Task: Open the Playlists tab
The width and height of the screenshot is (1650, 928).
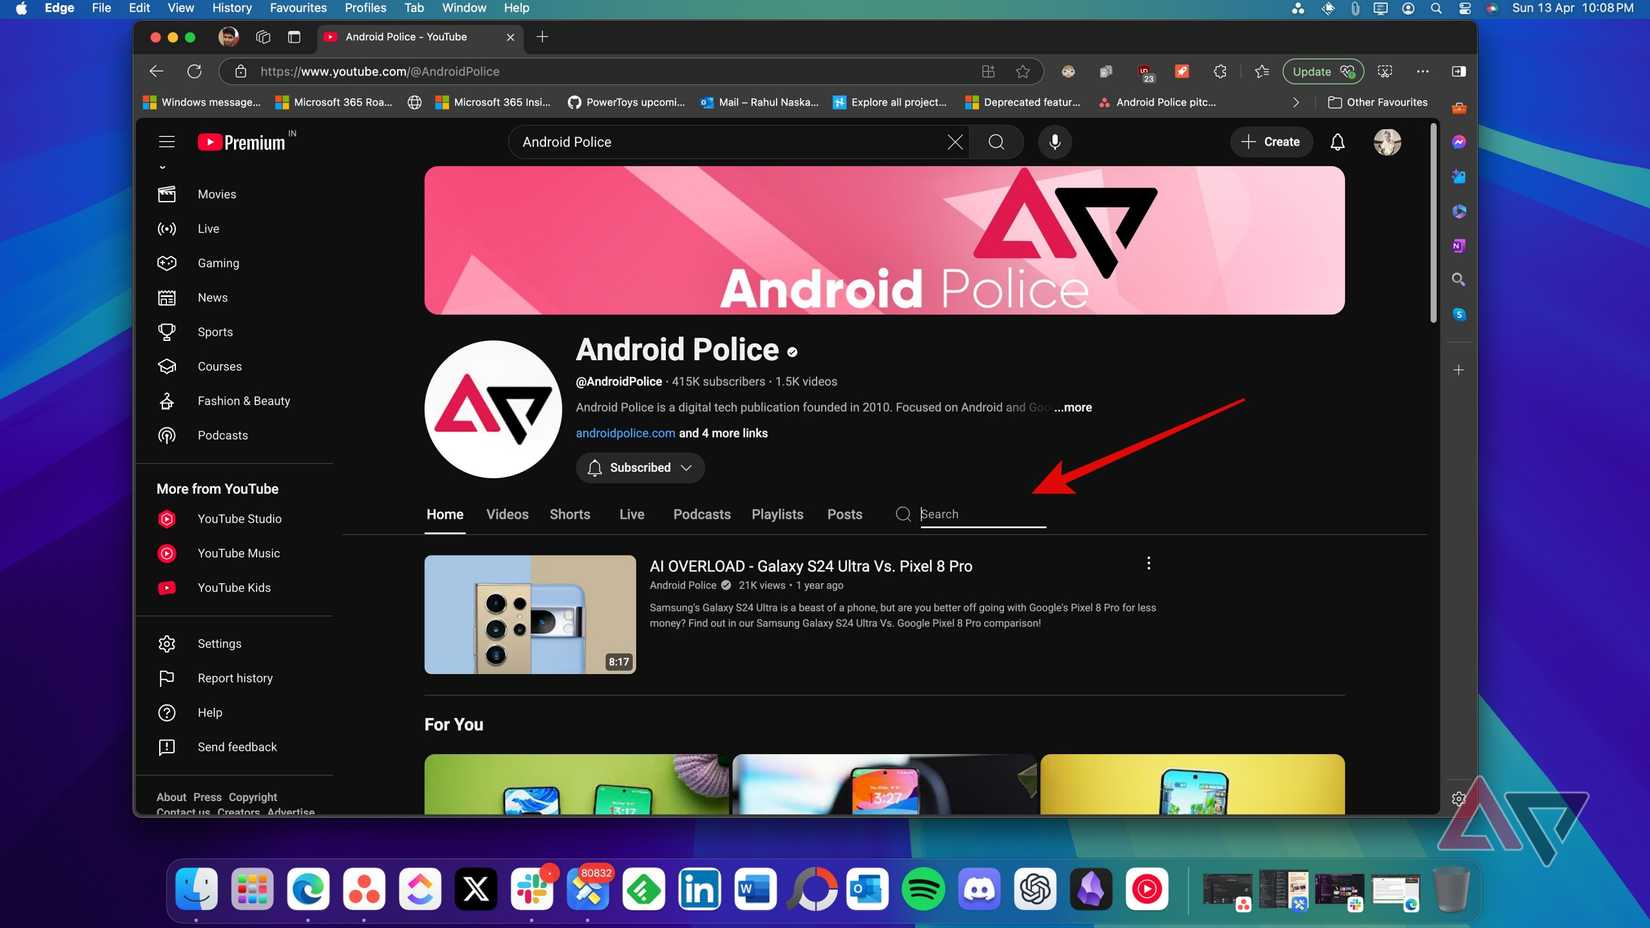Action: click(777, 514)
